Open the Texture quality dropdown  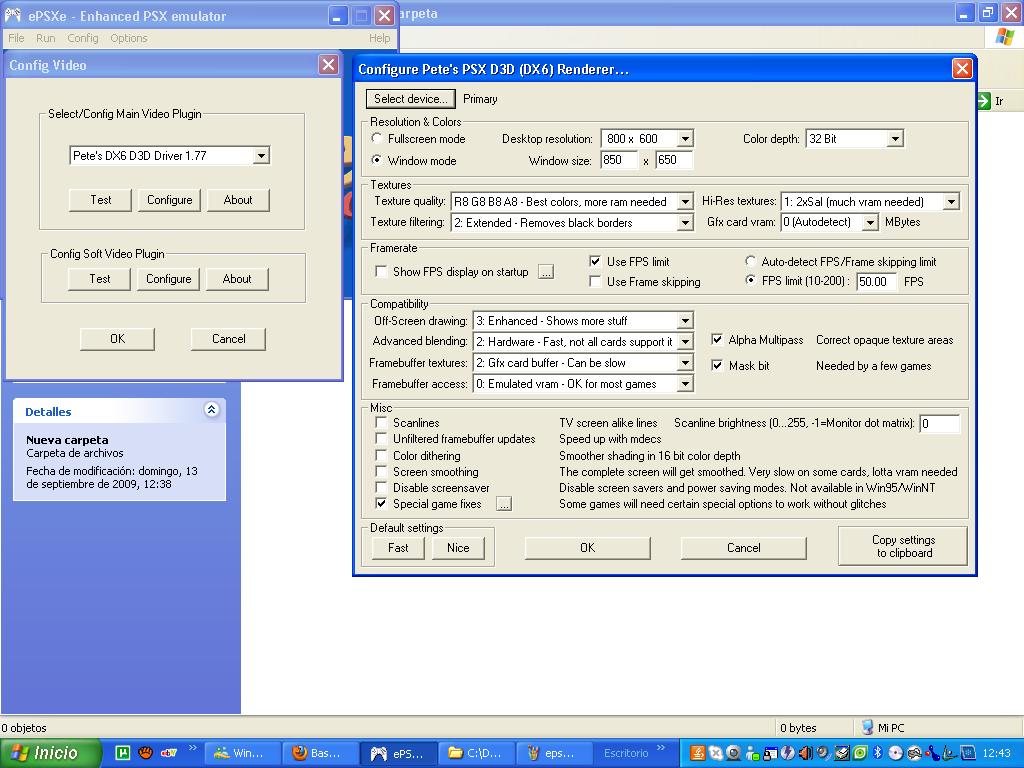(684, 202)
